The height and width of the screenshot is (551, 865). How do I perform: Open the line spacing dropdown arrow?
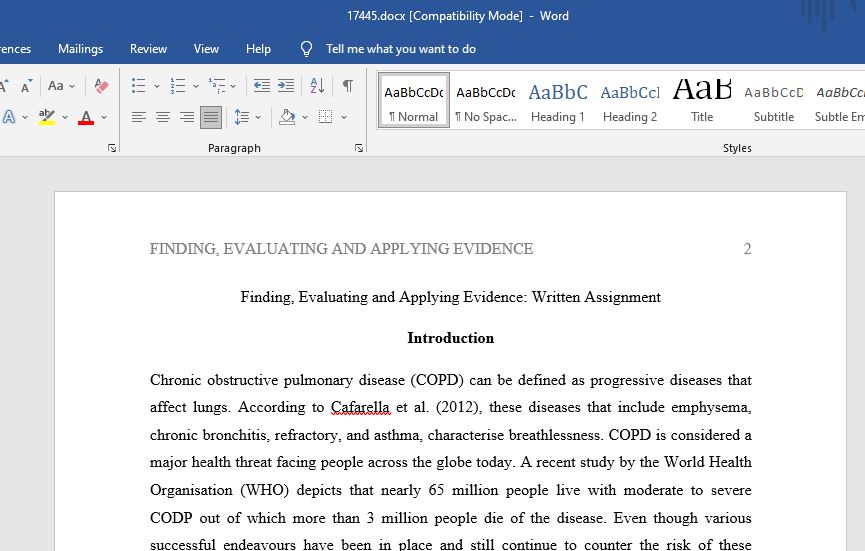coord(258,117)
